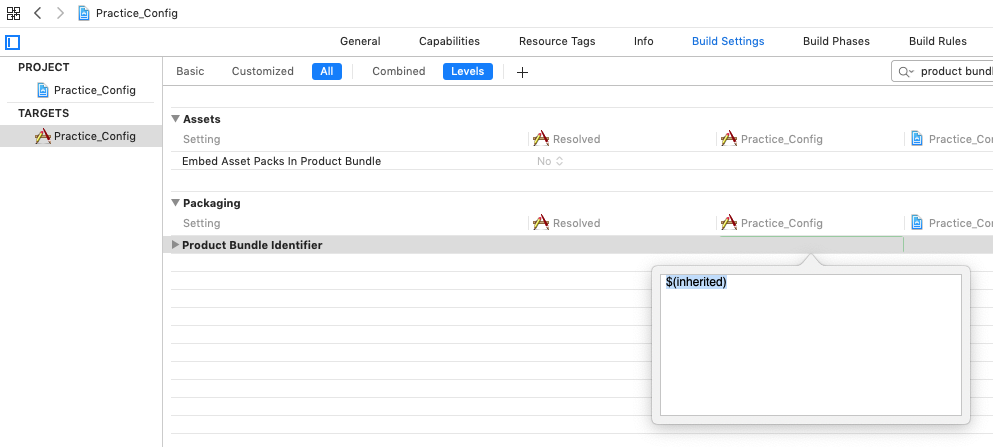
Task: Toggle the project and targets list sidebar
Action: pos(13,42)
